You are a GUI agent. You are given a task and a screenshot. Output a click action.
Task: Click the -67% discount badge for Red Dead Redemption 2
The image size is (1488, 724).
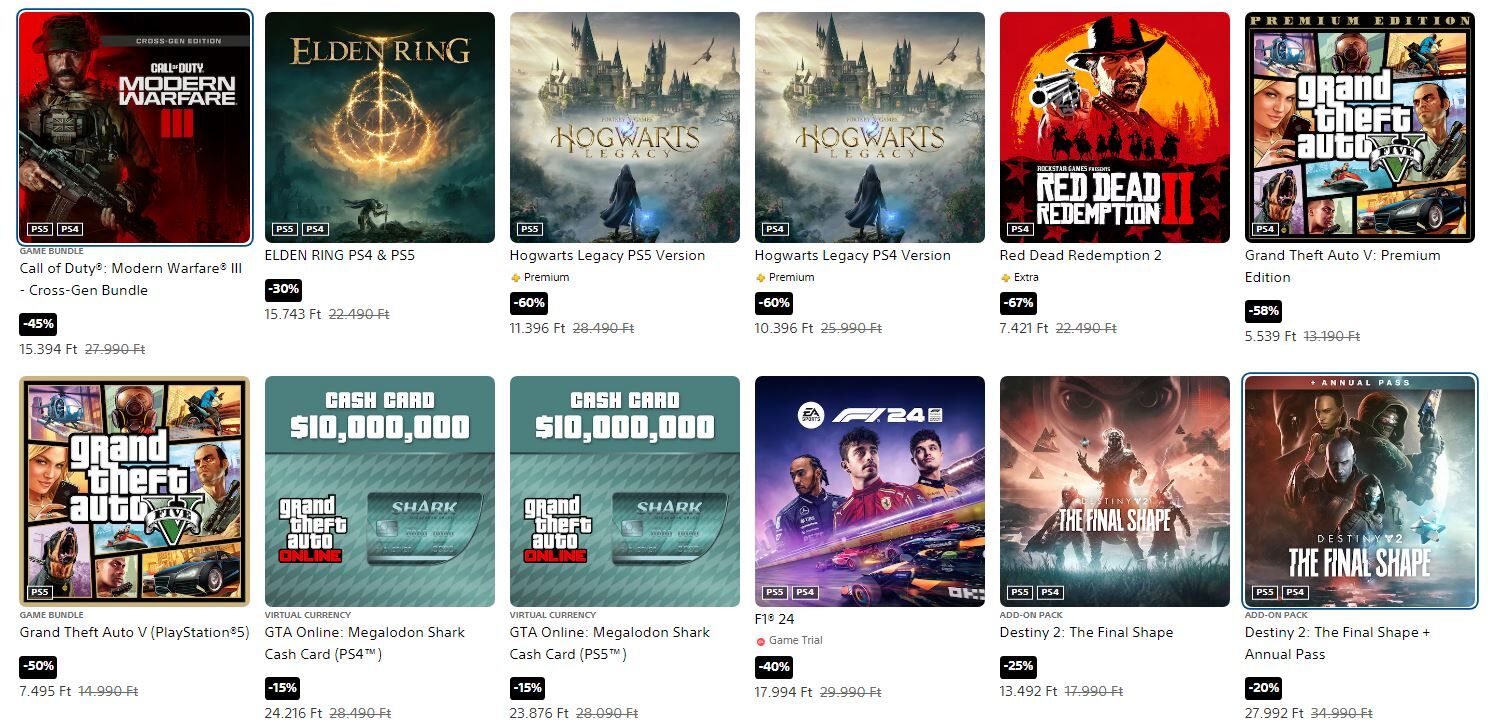point(1019,303)
